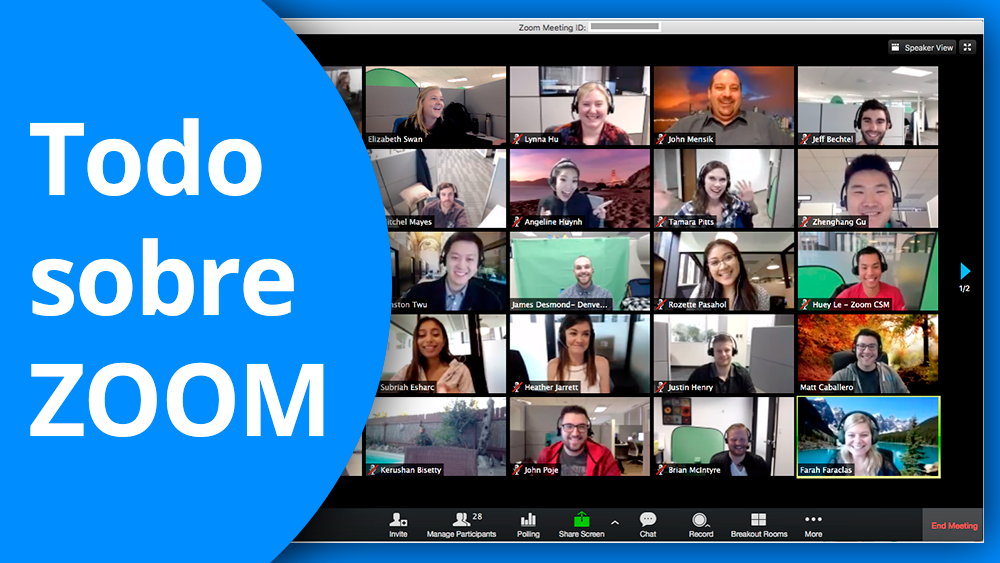Click muted mic icon on Jeff Bechtel
The image size is (1000, 563).
(x=805, y=139)
